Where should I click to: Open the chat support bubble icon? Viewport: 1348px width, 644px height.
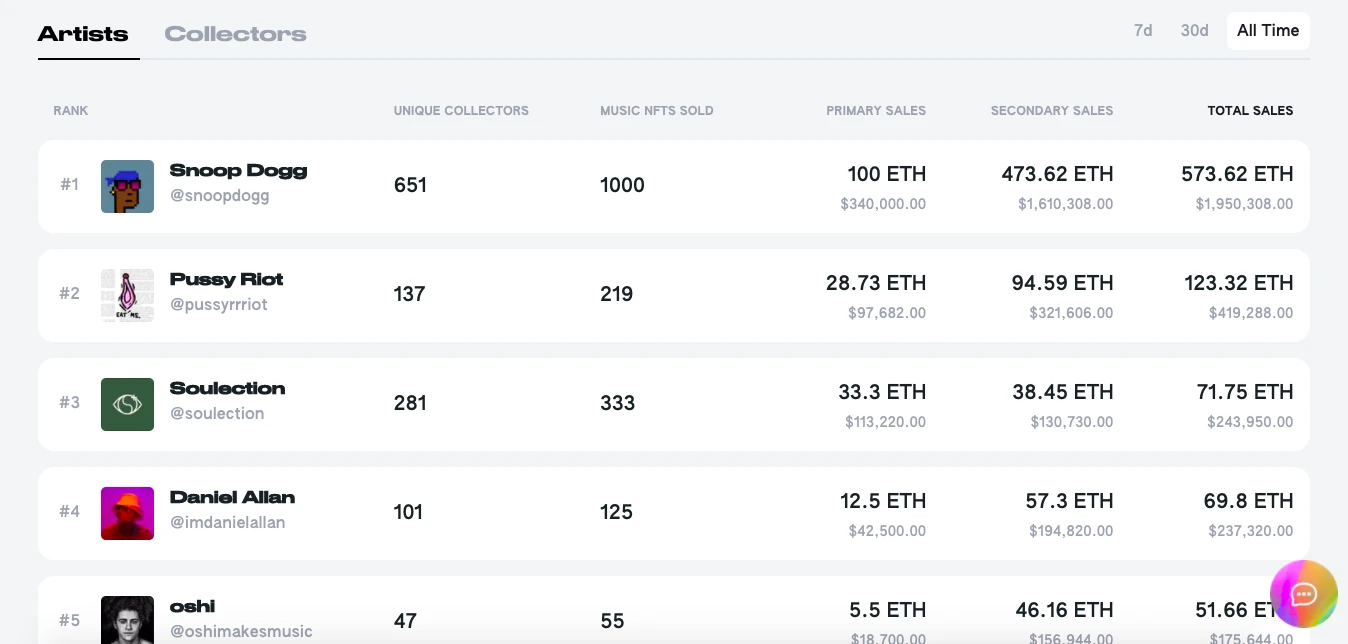(x=1303, y=594)
